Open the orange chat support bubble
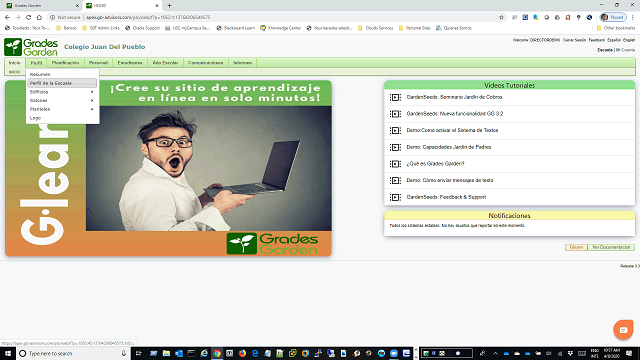 623,330
